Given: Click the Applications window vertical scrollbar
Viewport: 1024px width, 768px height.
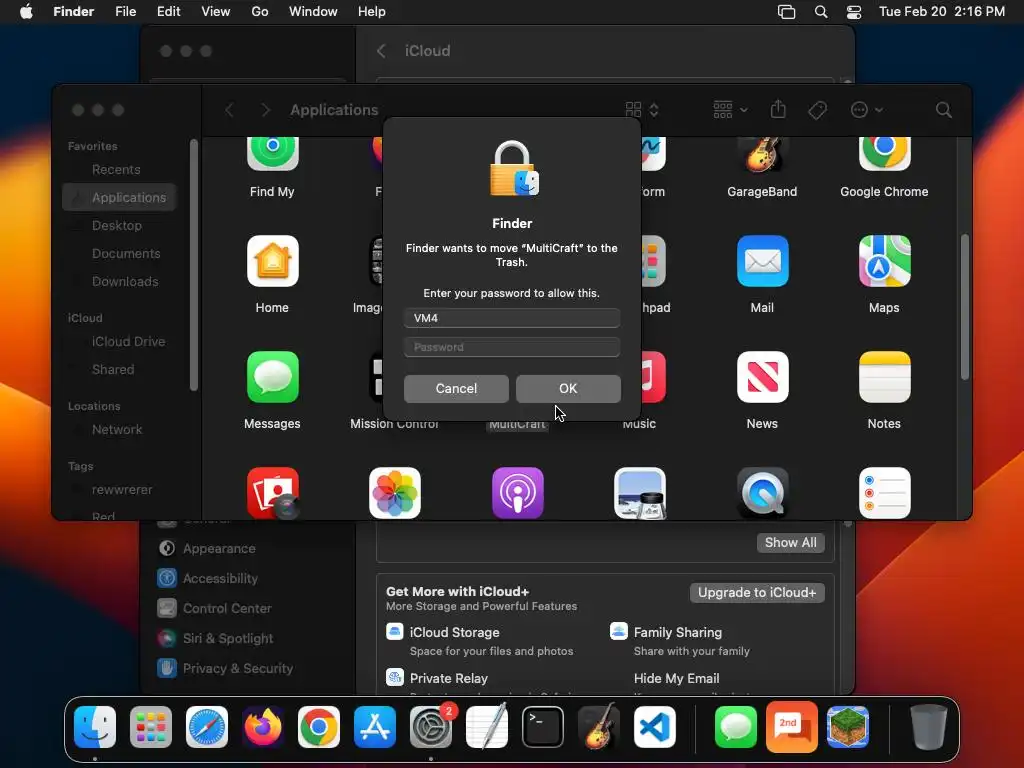Looking at the screenshot, I should pos(965,307).
